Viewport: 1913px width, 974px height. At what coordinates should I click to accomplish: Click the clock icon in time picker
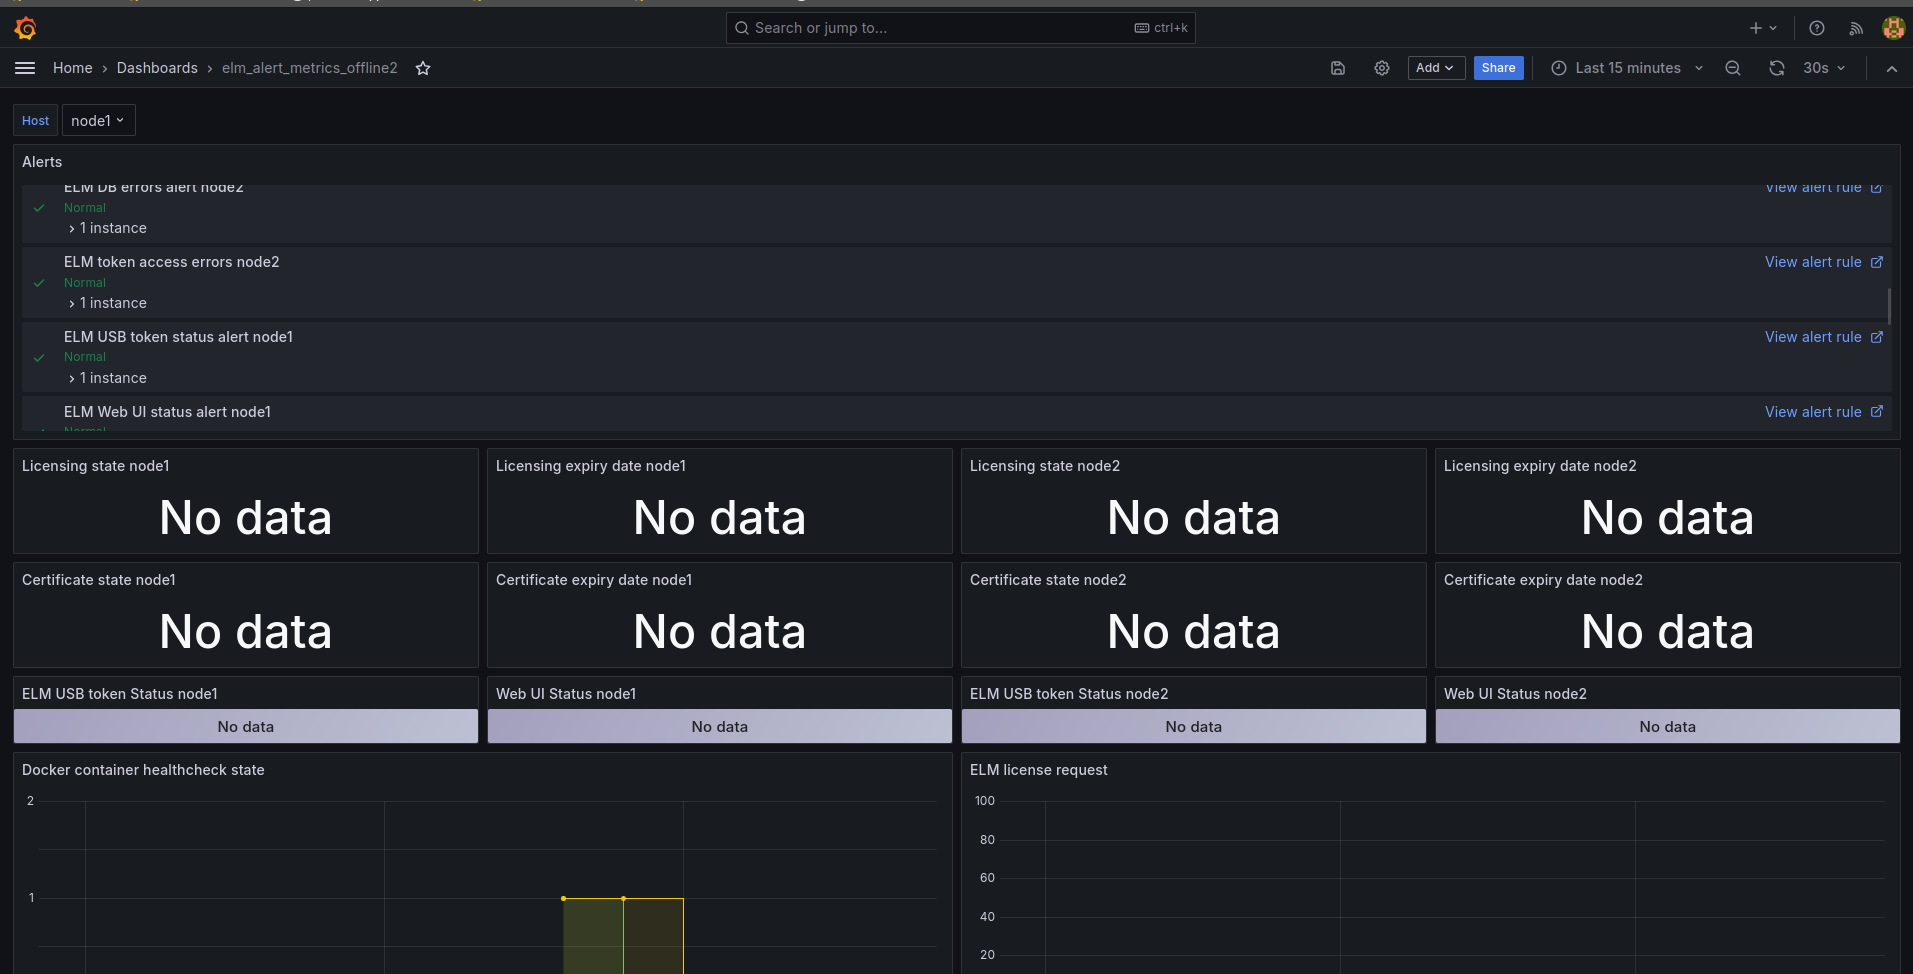tap(1558, 68)
